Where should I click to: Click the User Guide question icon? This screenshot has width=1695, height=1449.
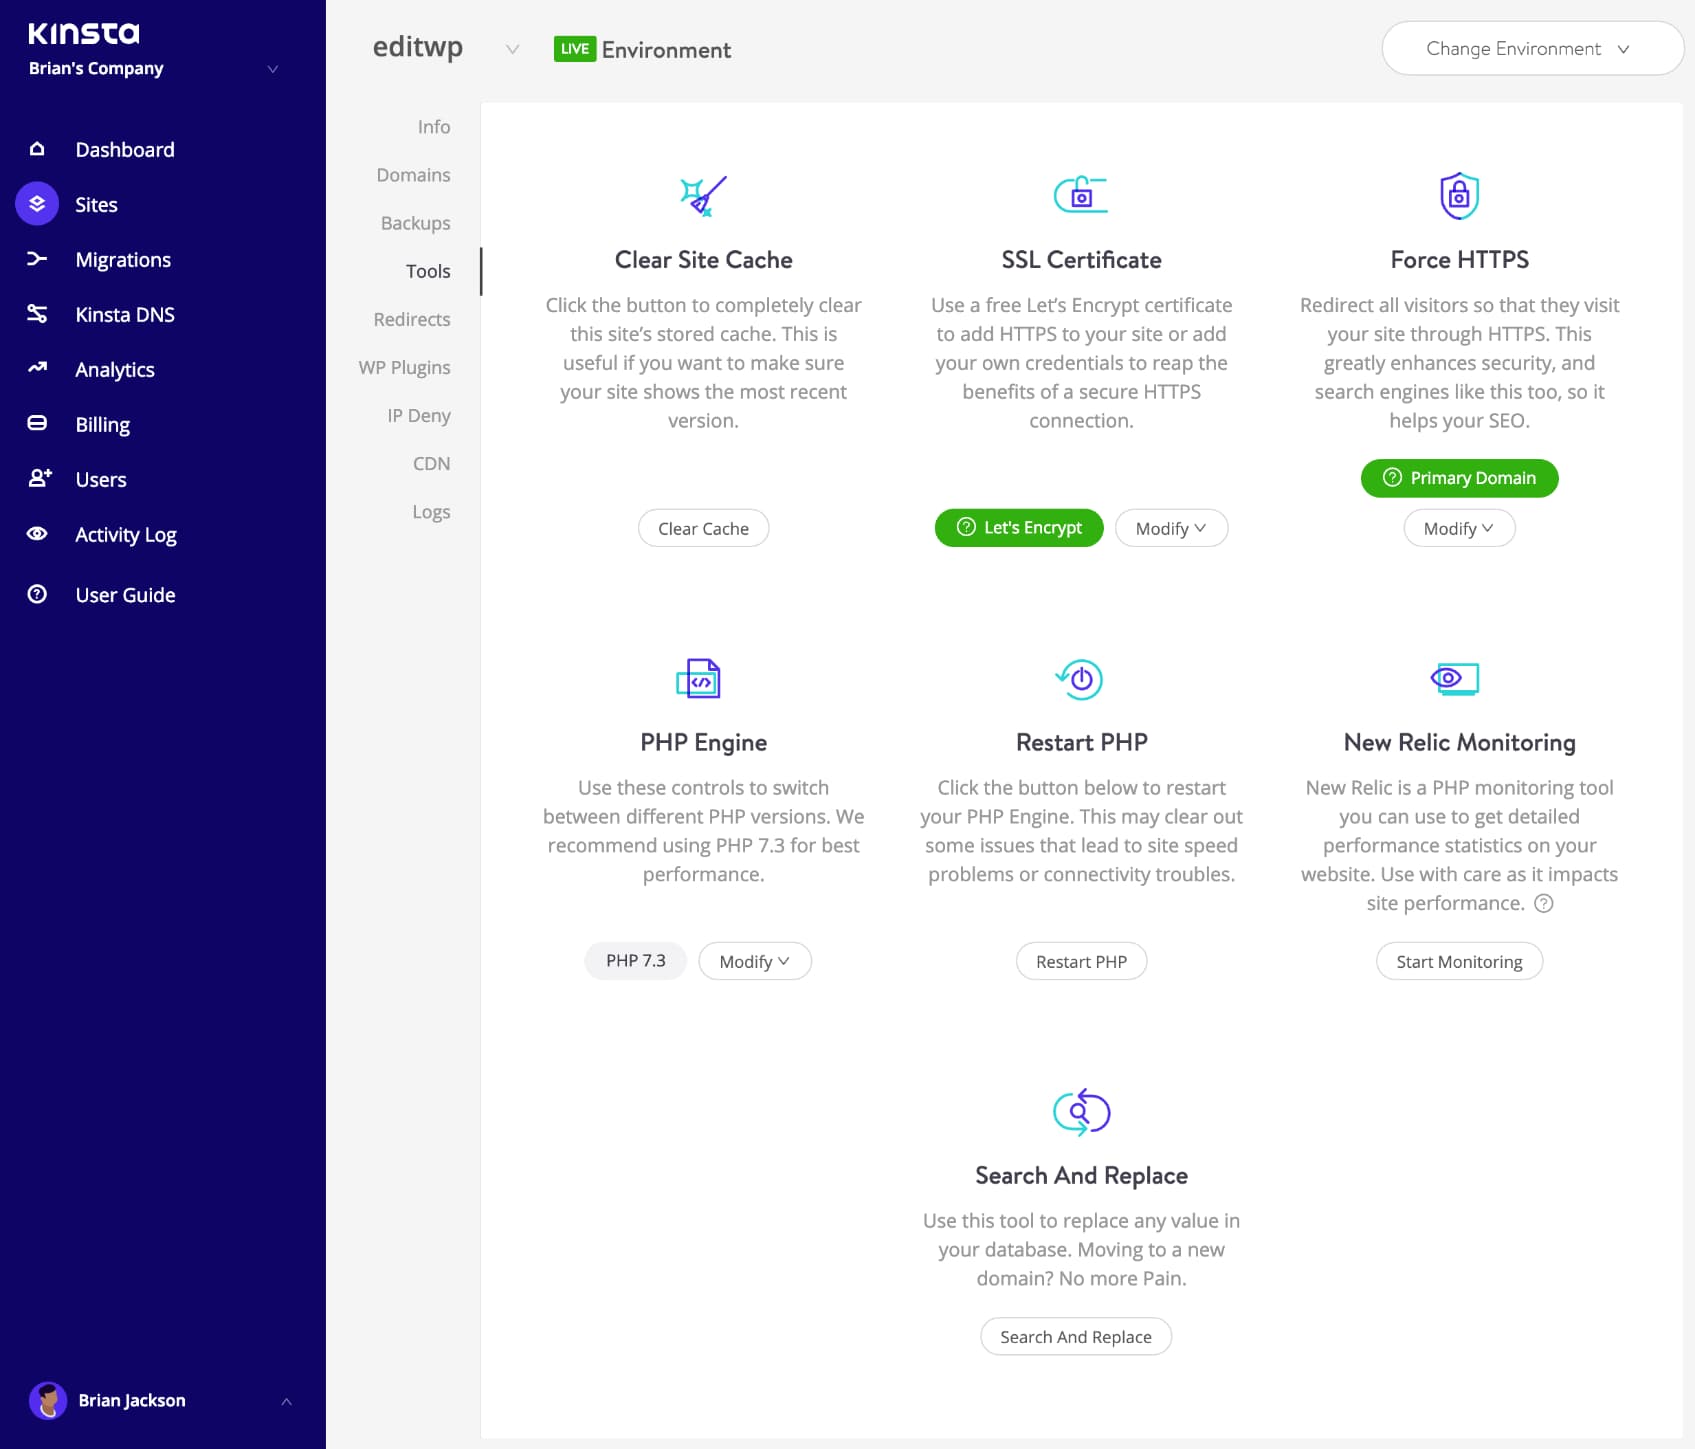(x=37, y=594)
